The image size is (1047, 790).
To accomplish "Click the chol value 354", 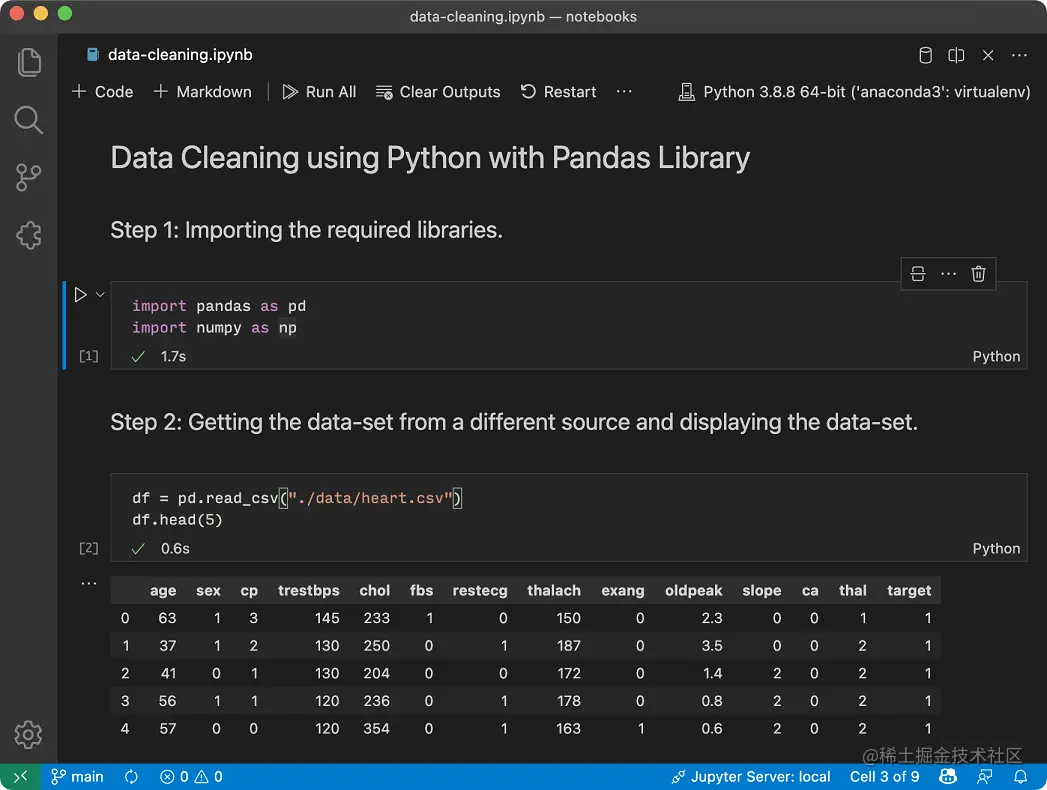I will click(377, 729).
